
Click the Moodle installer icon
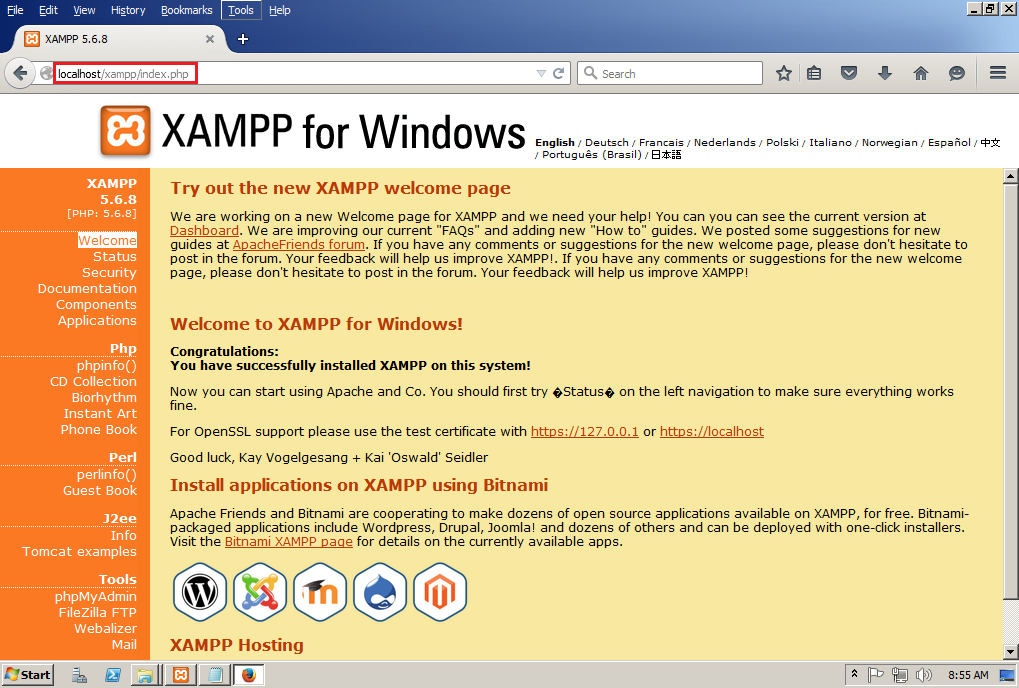click(x=320, y=592)
